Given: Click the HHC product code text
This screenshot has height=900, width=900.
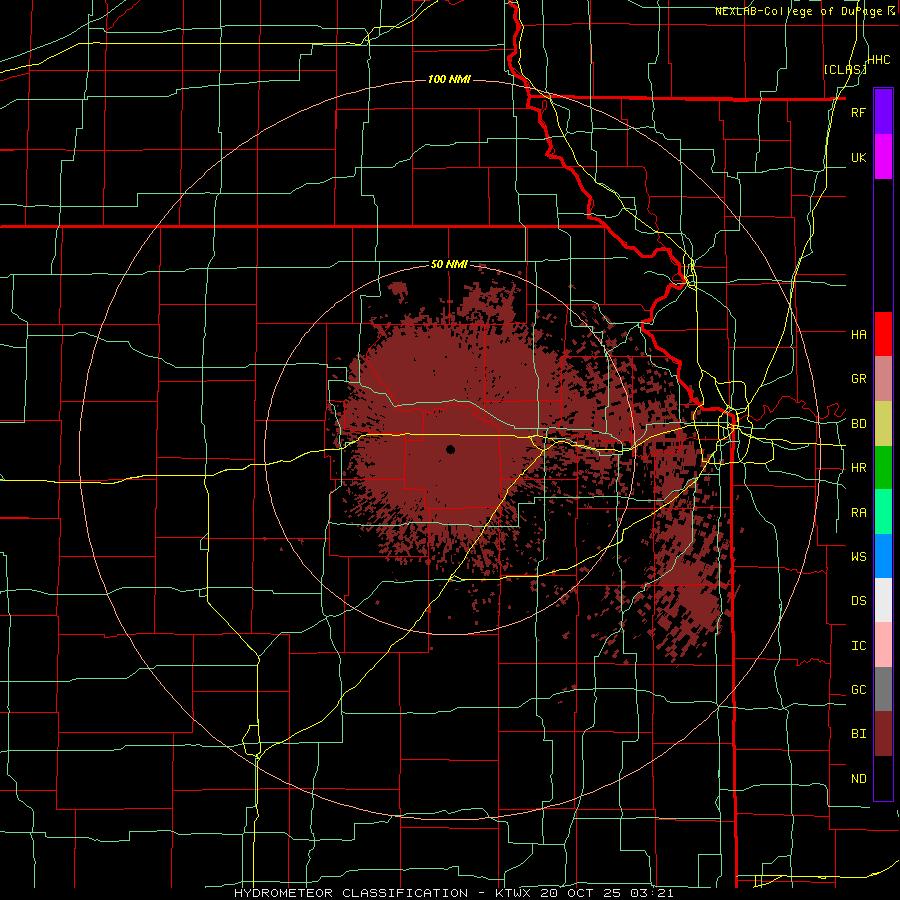Looking at the screenshot, I should pyautogui.click(x=879, y=60).
